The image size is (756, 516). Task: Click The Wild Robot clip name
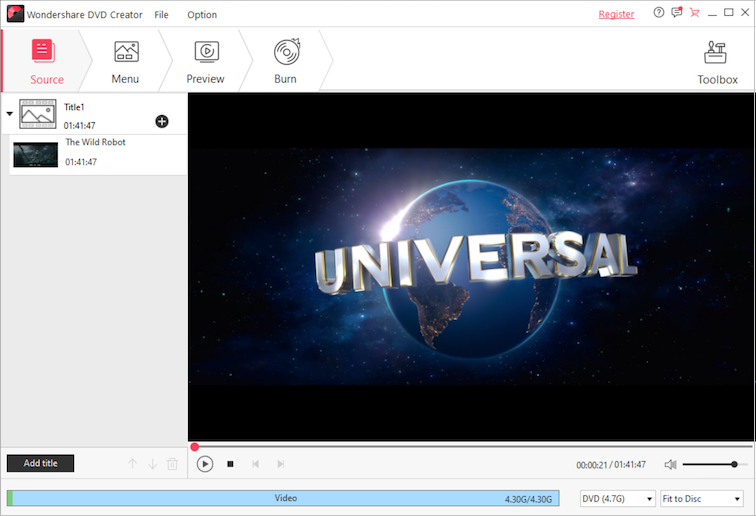click(x=95, y=142)
